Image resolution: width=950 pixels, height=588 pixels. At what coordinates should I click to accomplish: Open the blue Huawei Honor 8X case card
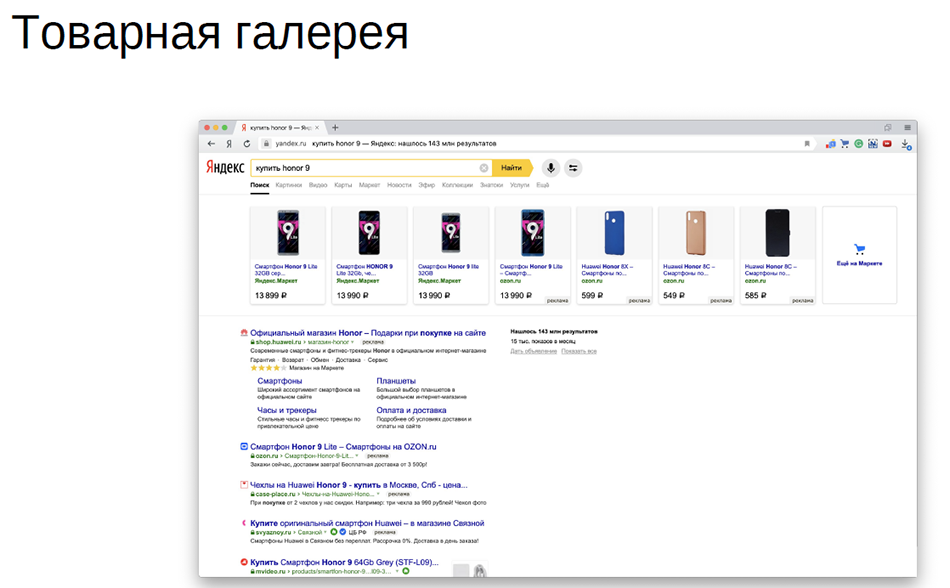click(614, 255)
